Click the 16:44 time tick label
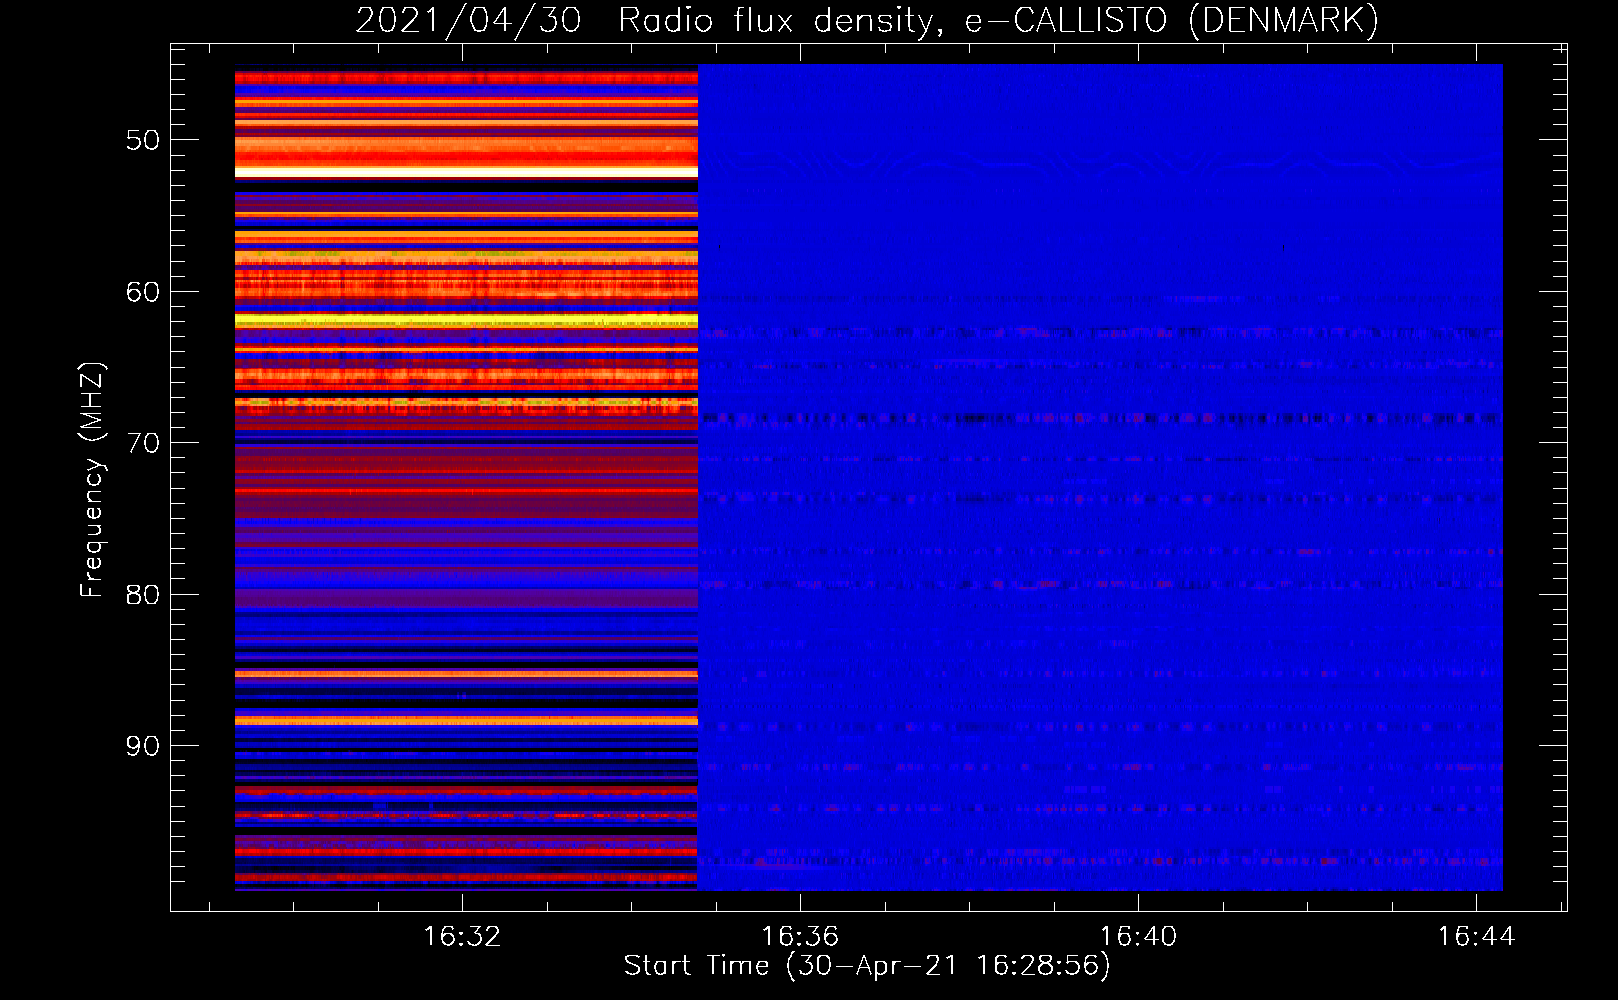 coord(1476,937)
